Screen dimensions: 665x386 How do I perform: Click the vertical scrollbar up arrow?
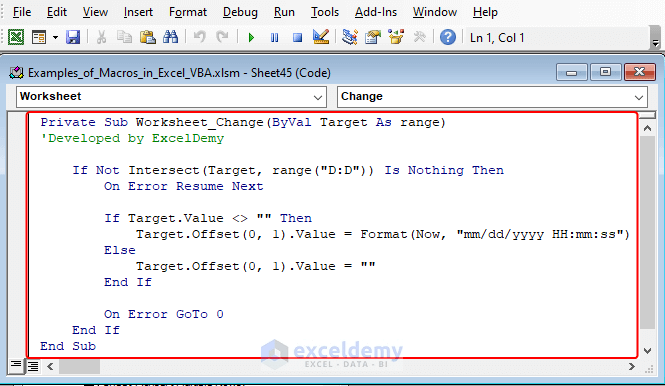coord(648,128)
